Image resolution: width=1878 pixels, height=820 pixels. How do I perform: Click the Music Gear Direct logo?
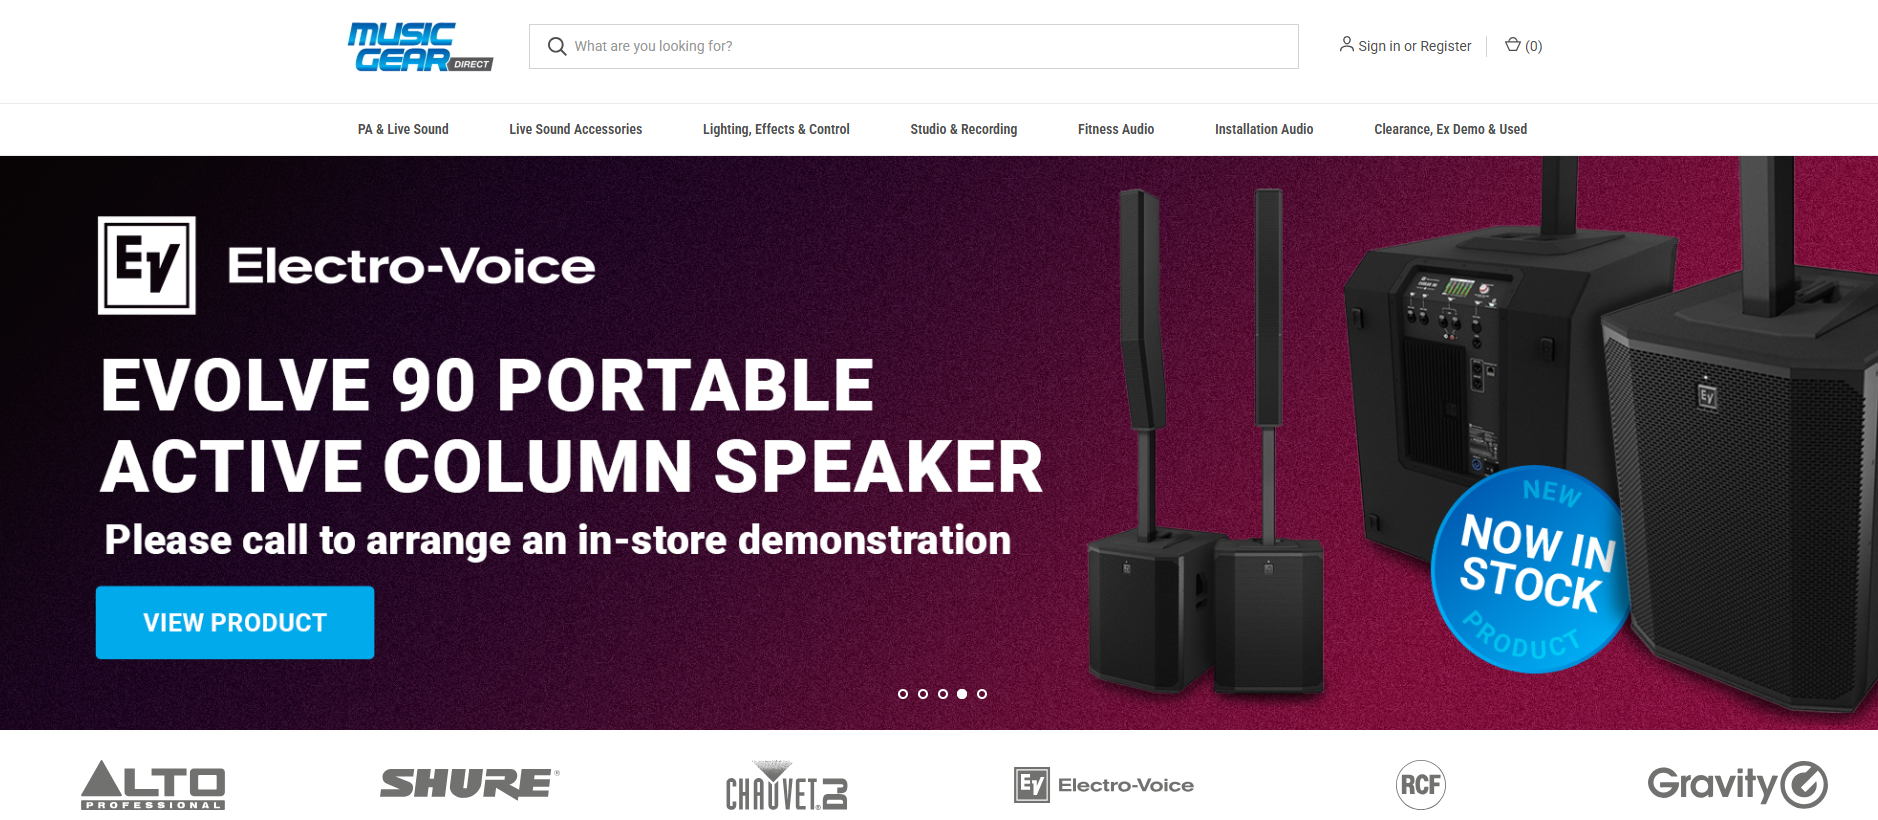(420, 47)
